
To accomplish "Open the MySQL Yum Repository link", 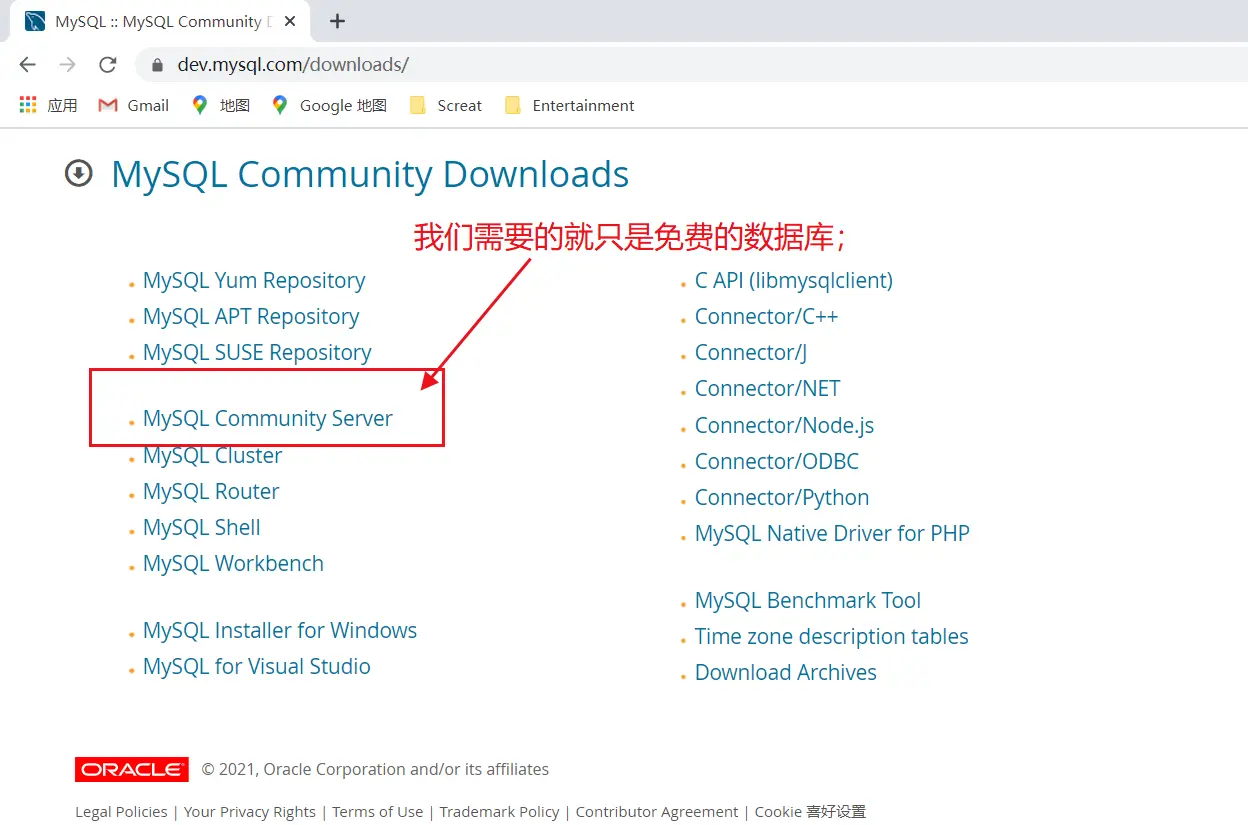I will point(253,281).
